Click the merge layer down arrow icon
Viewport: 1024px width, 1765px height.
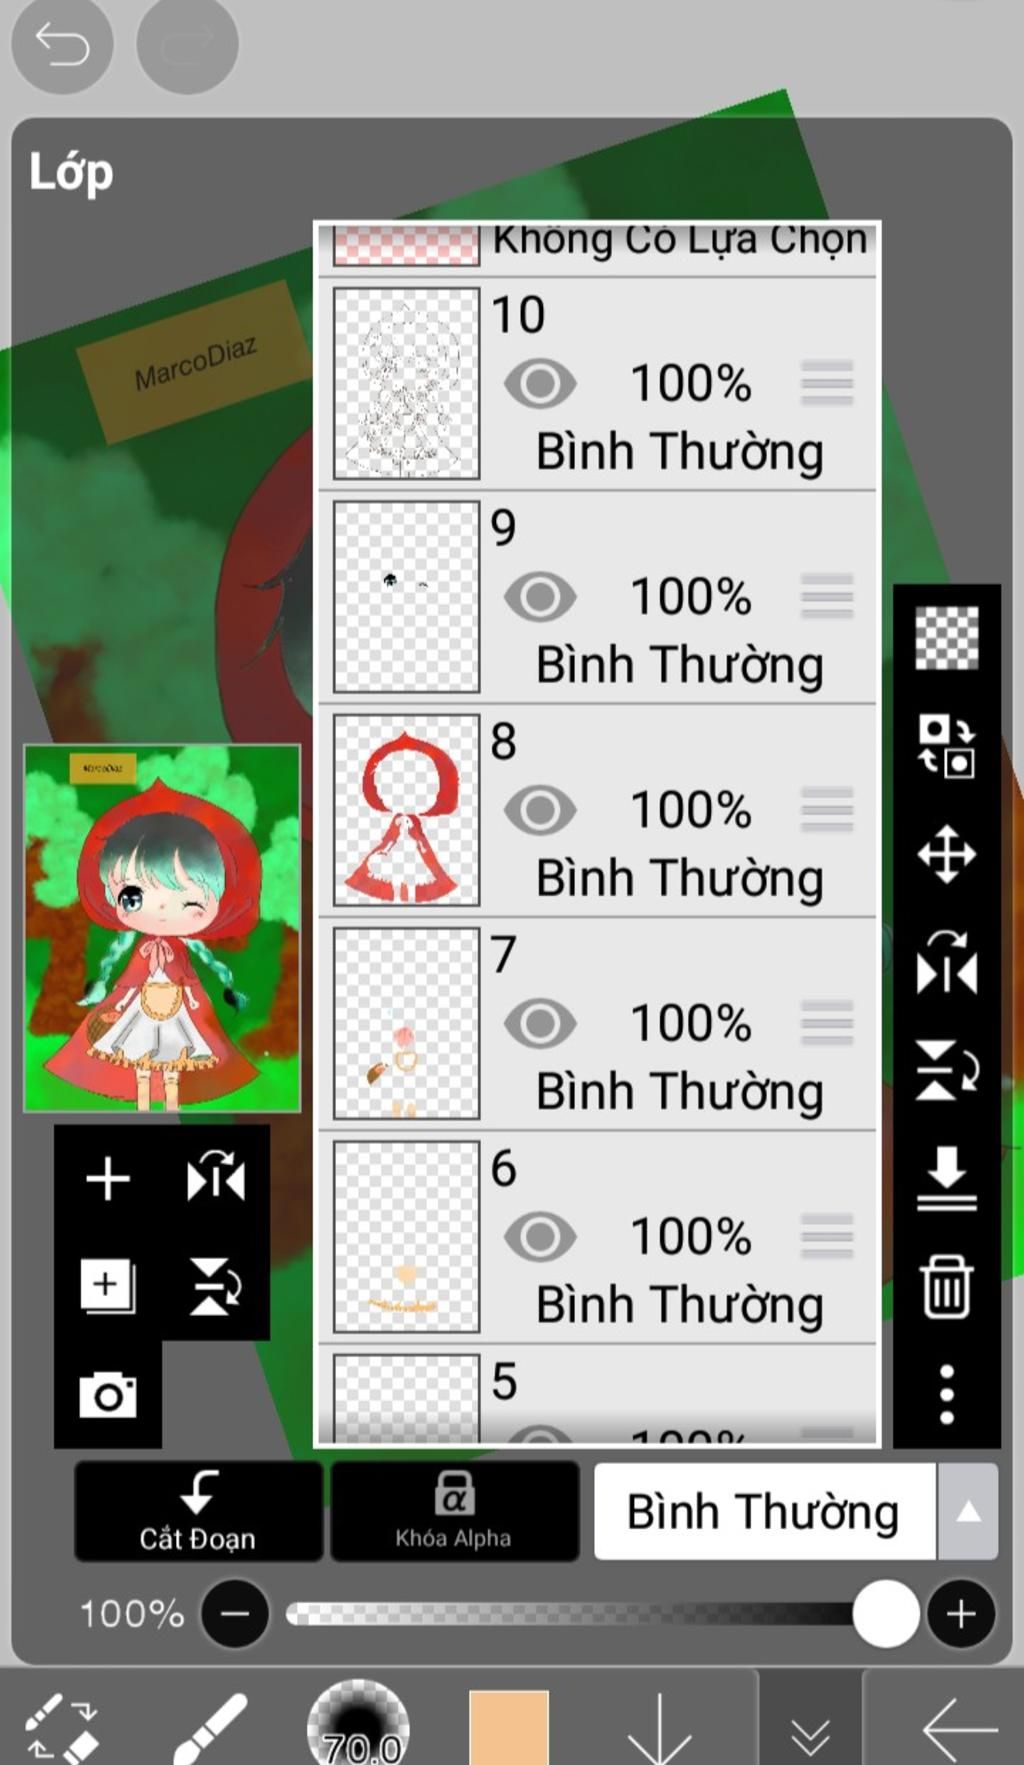coord(946,1179)
